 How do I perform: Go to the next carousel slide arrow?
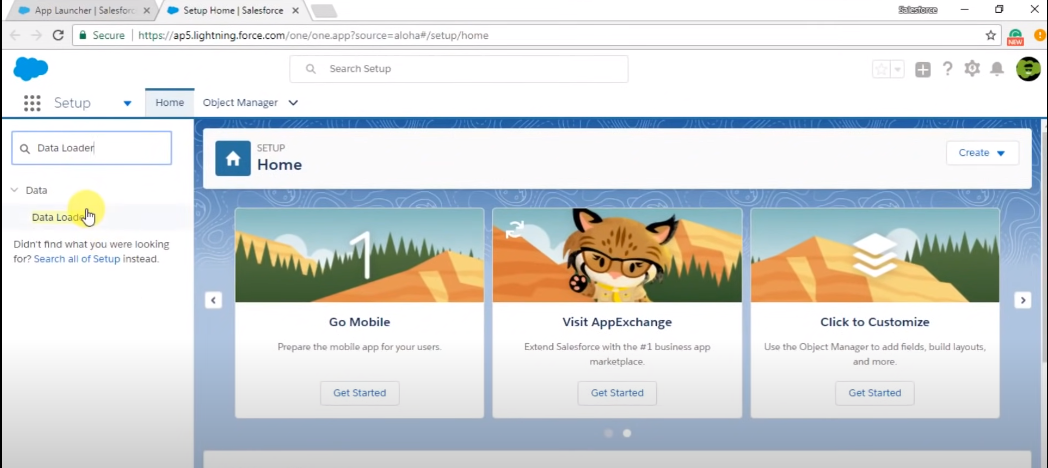pyautogui.click(x=1022, y=300)
